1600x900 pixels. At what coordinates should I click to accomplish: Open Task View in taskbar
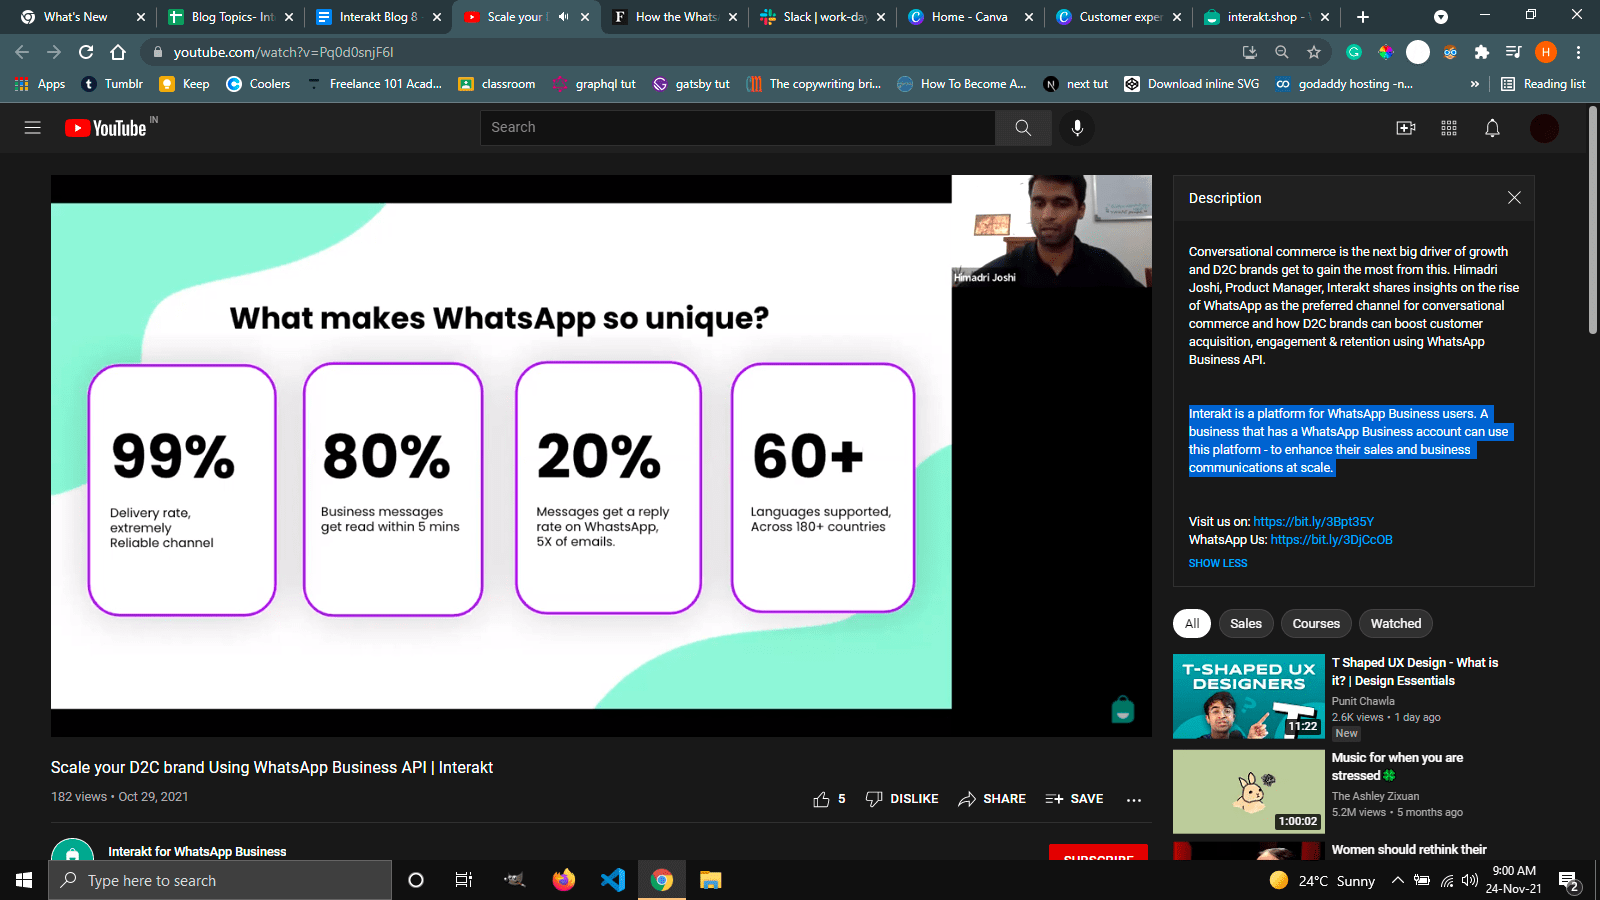pos(464,880)
